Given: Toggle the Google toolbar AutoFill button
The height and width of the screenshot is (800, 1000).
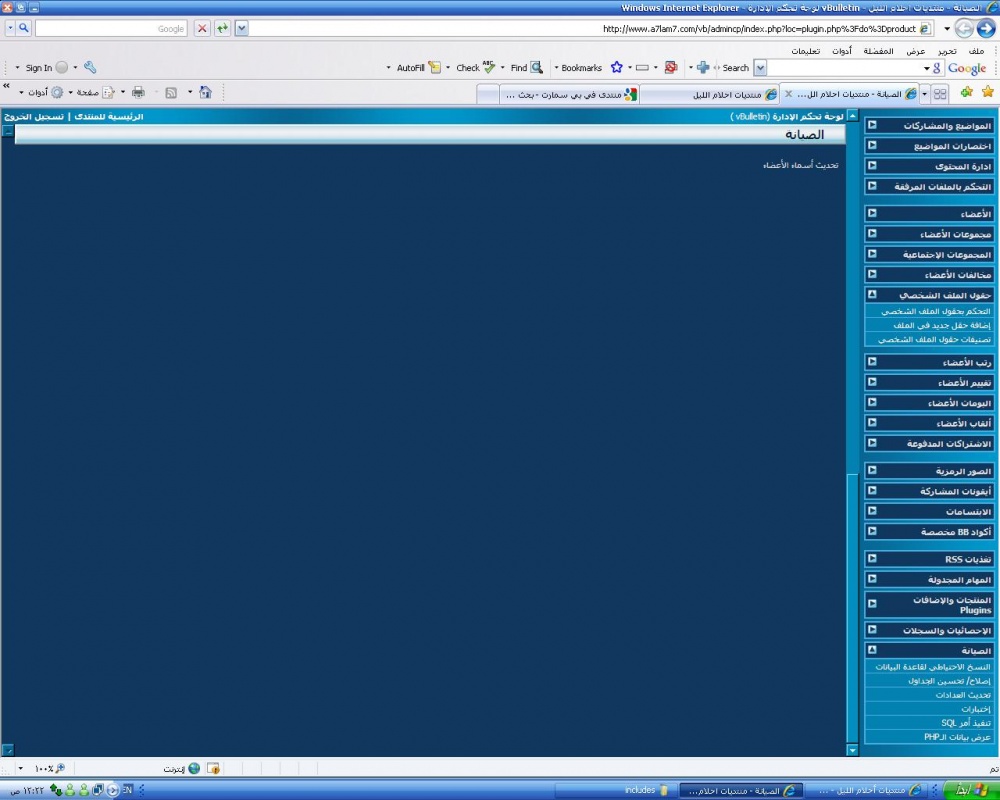Looking at the screenshot, I should 418,68.
